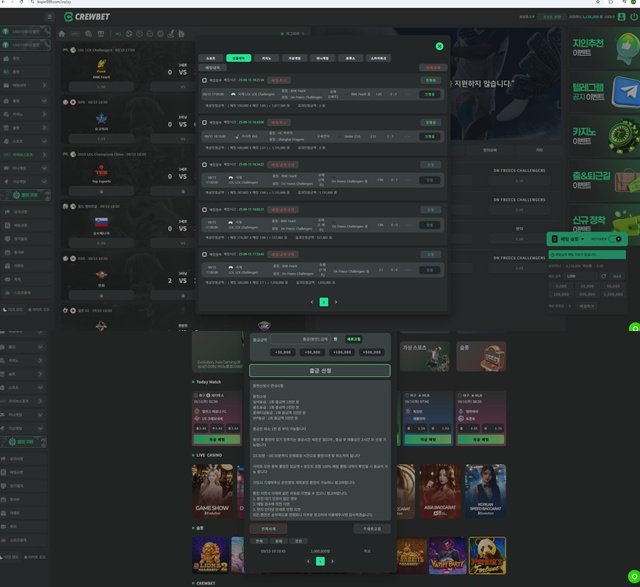The image size is (640, 587).
Task: Tick the first bet record checkbox
Action: pyautogui.click(x=205, y=80)
